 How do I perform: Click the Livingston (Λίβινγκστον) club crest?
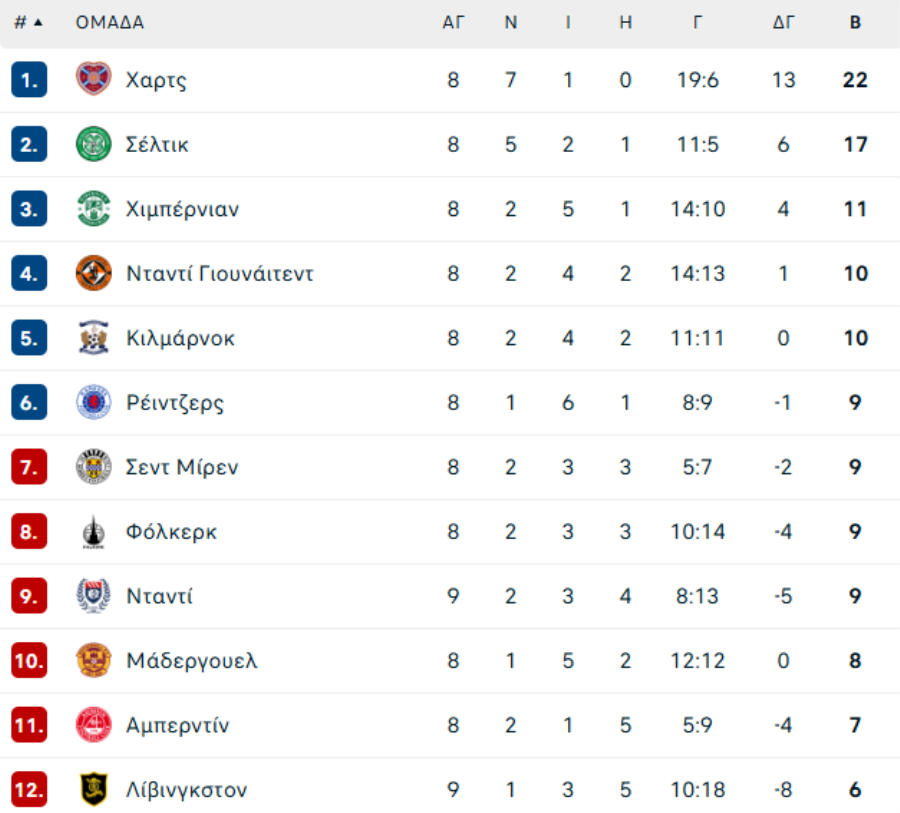[93, 790]
